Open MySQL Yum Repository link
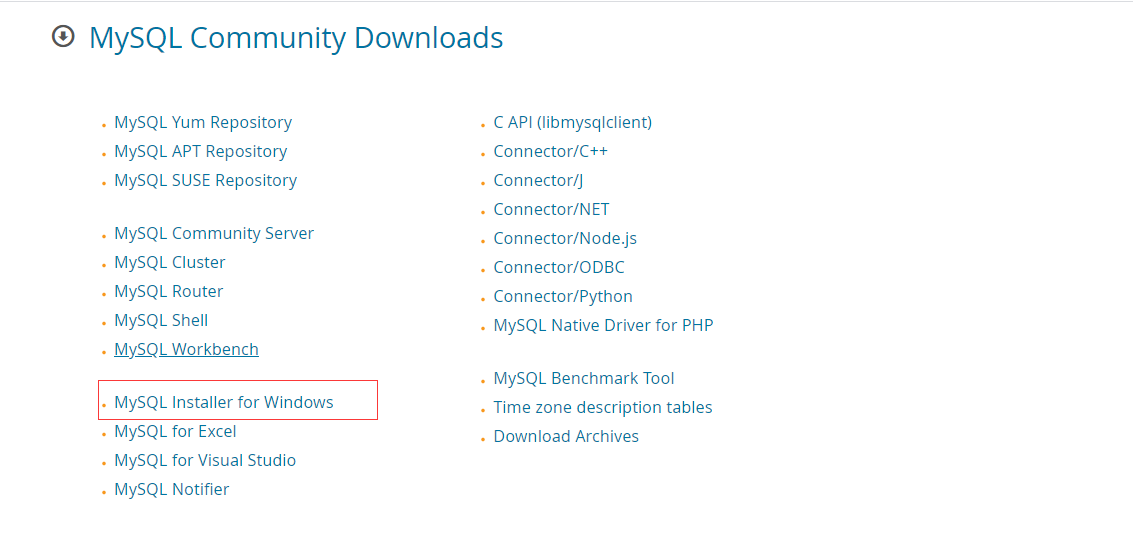Image resolution: width=1133 pixels, height=542 pixels. (x=203, y=123)
